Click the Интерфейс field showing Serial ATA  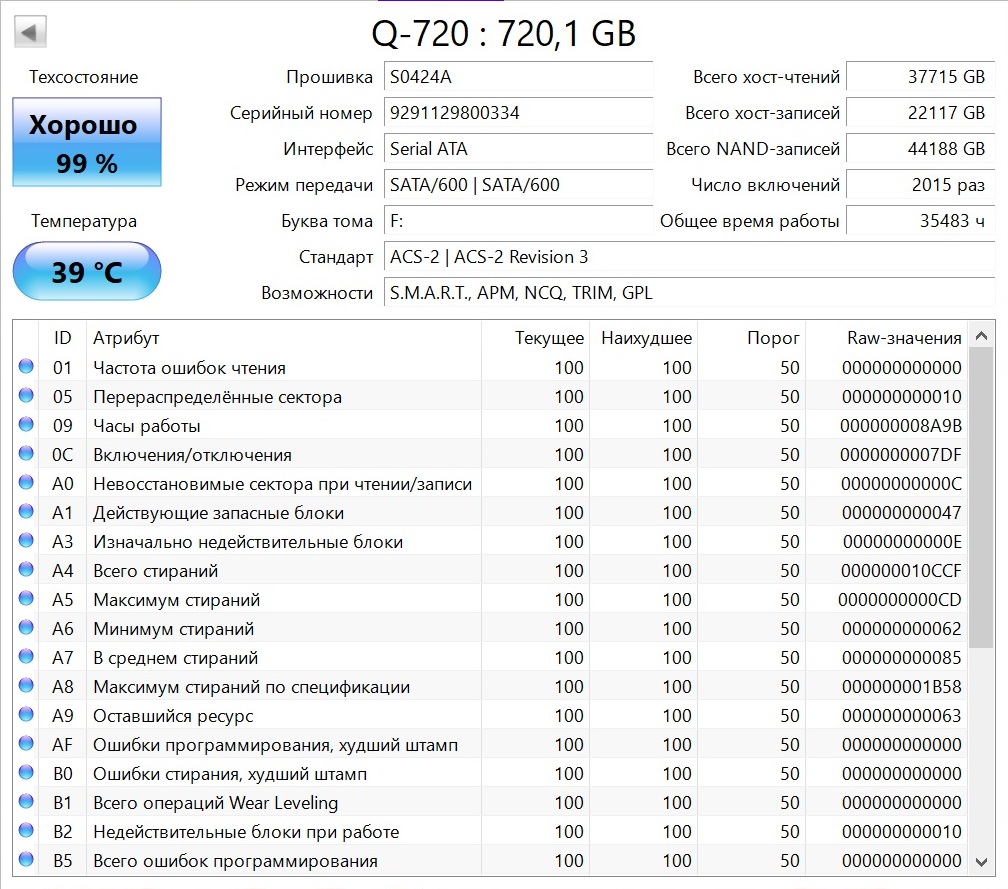pos(518,149)
